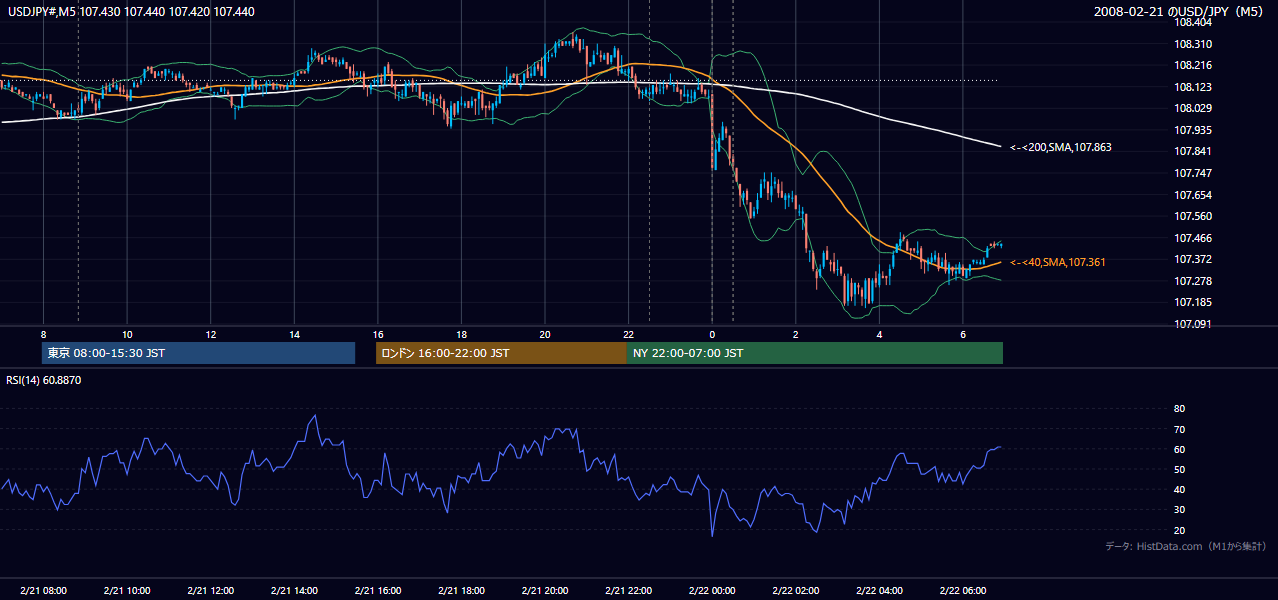
Task: Click price axis value 108.216
Action: [1193, 65]
